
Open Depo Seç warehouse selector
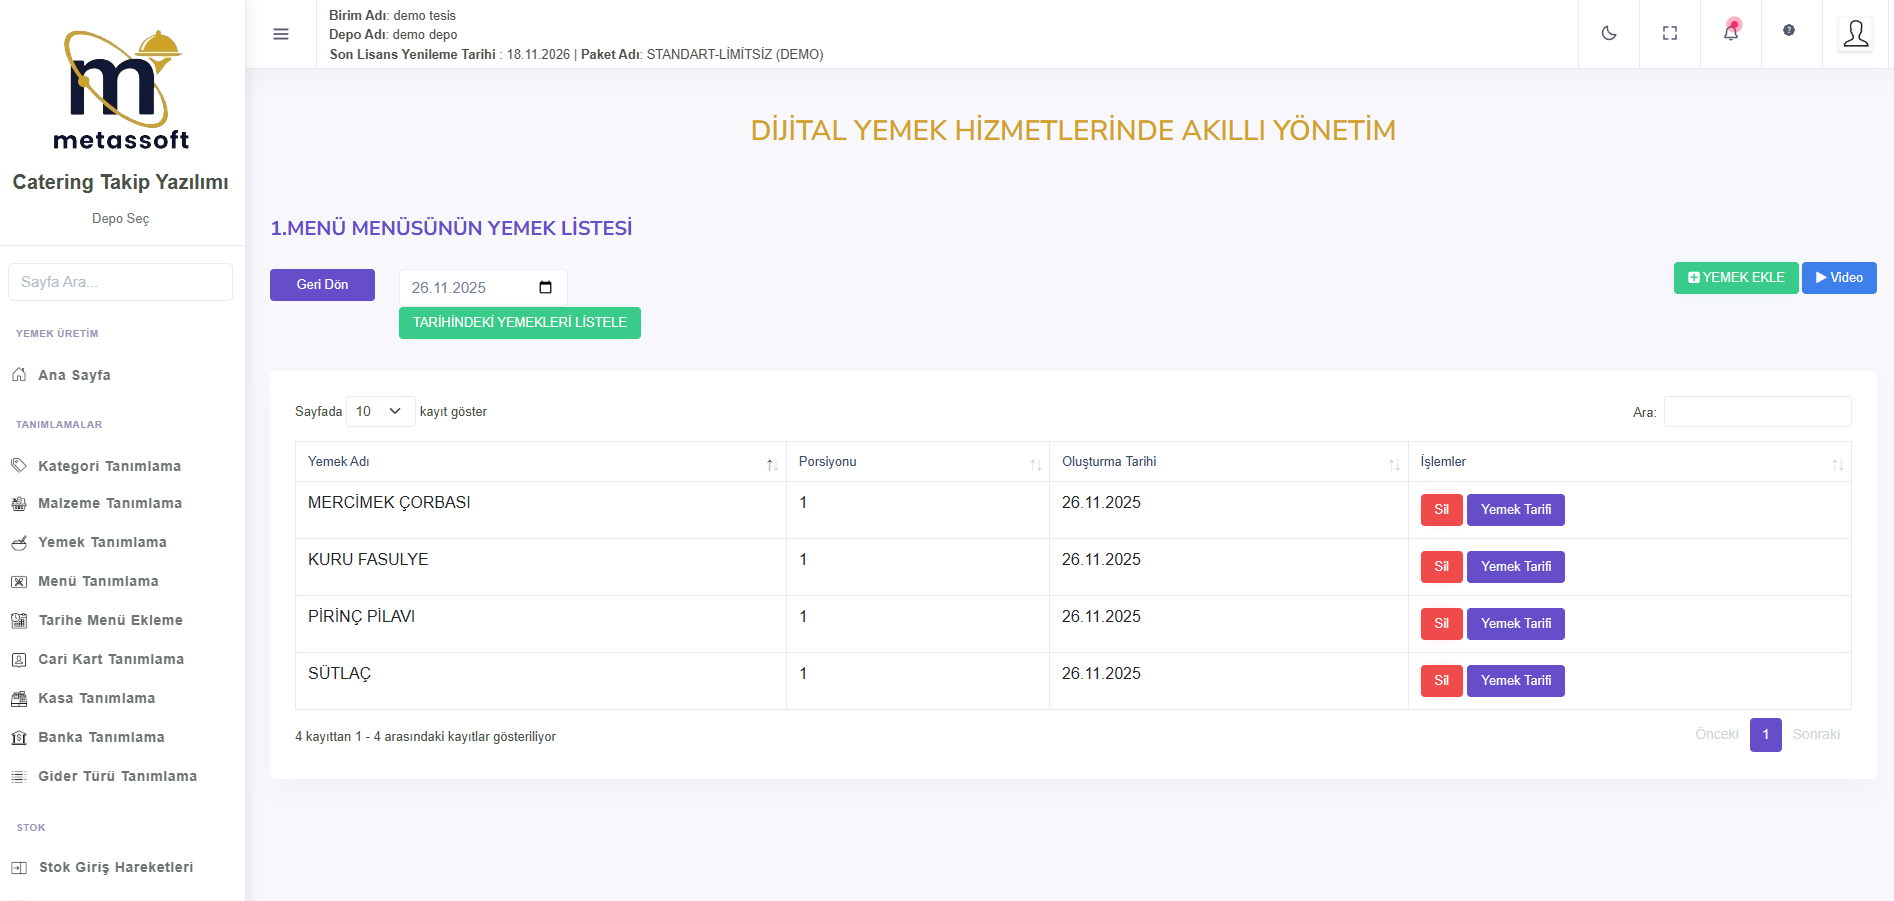point(120,219)
